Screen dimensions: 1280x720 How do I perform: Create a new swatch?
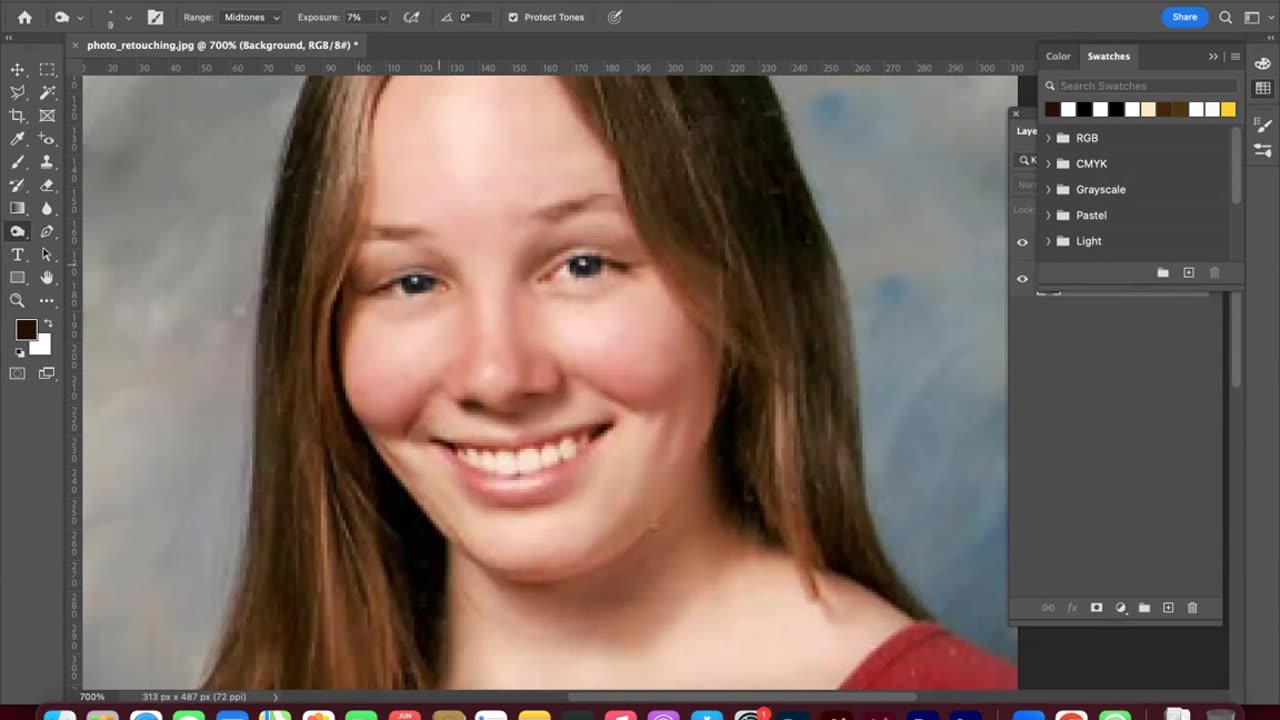(1188, 273)
